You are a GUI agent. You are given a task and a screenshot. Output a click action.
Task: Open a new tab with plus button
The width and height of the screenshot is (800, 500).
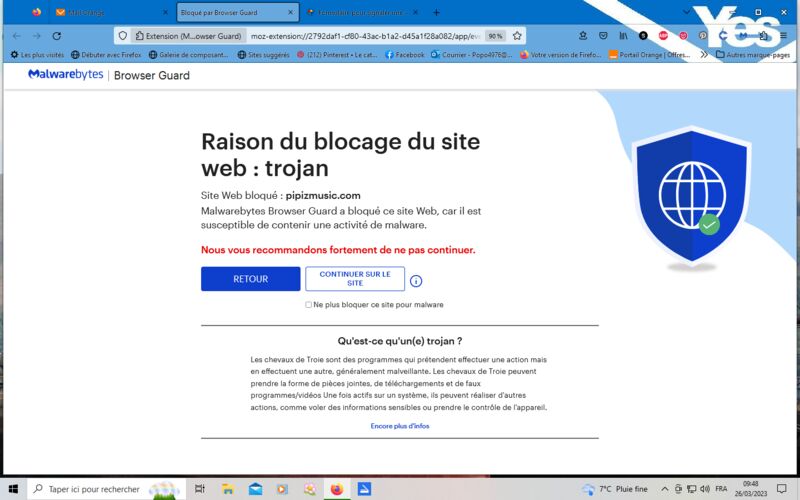(x=436, y=12)
